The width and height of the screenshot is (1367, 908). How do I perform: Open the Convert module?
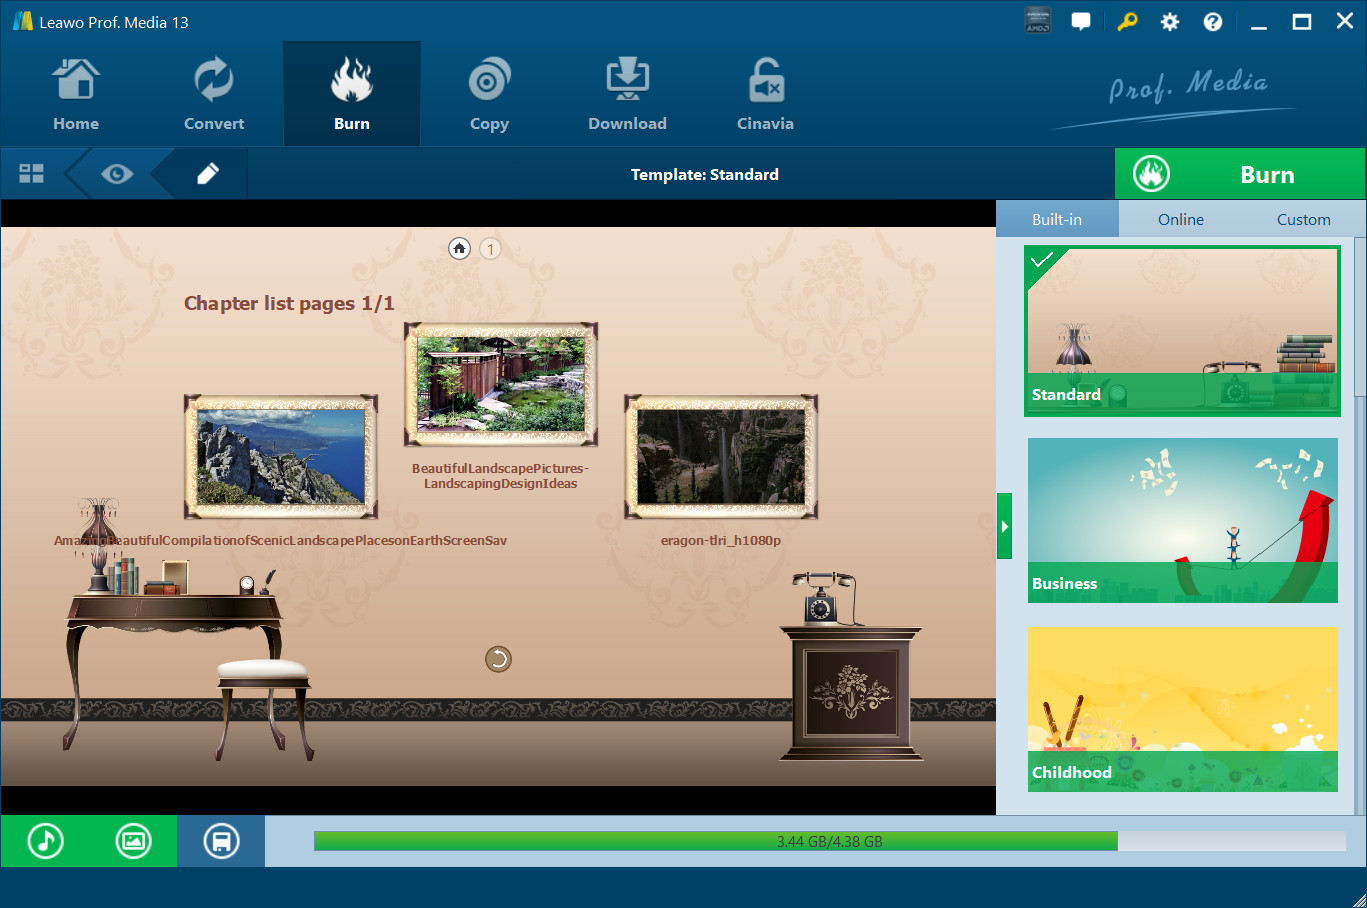[213, 95]
